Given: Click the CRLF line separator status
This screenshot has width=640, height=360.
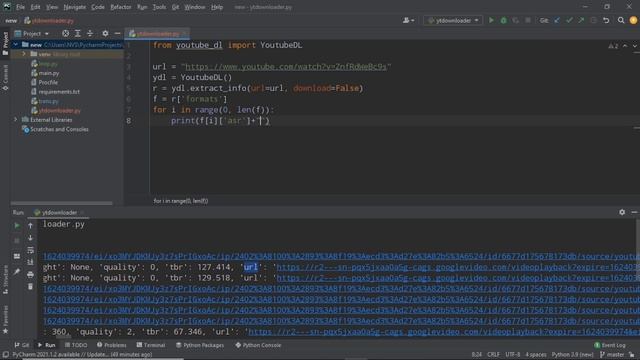Looking at the screenshot, I should (493, 355).
